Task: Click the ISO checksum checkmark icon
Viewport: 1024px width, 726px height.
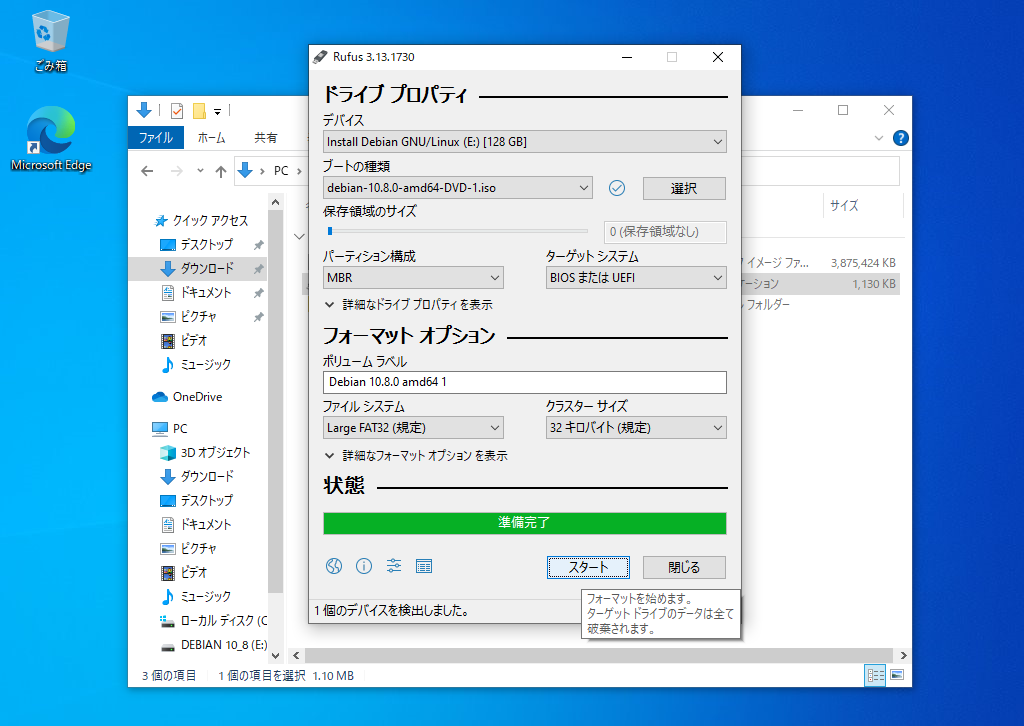Action: (617, 188)
